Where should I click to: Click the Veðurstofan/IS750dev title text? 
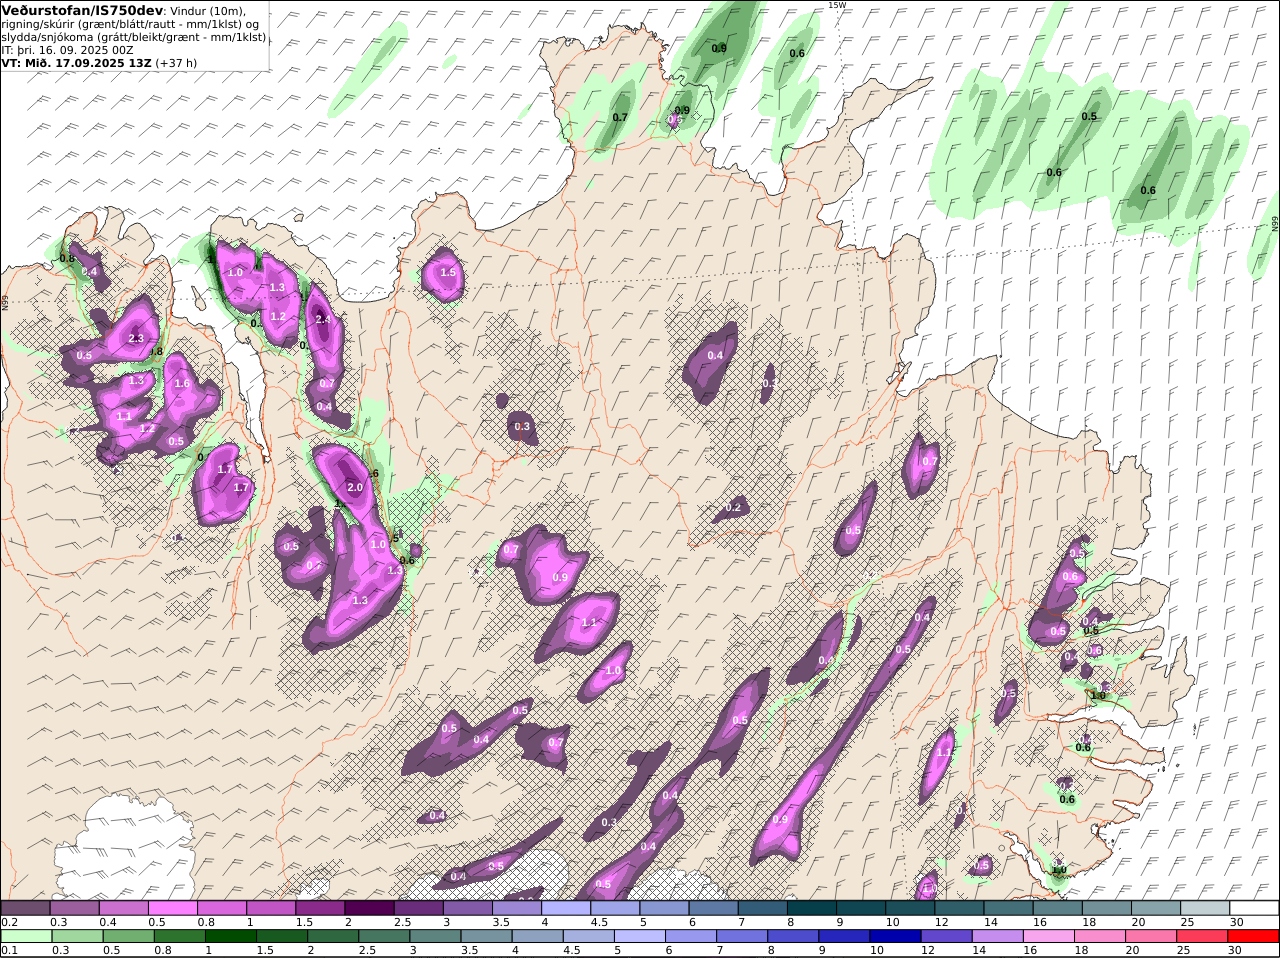[82, 10]
